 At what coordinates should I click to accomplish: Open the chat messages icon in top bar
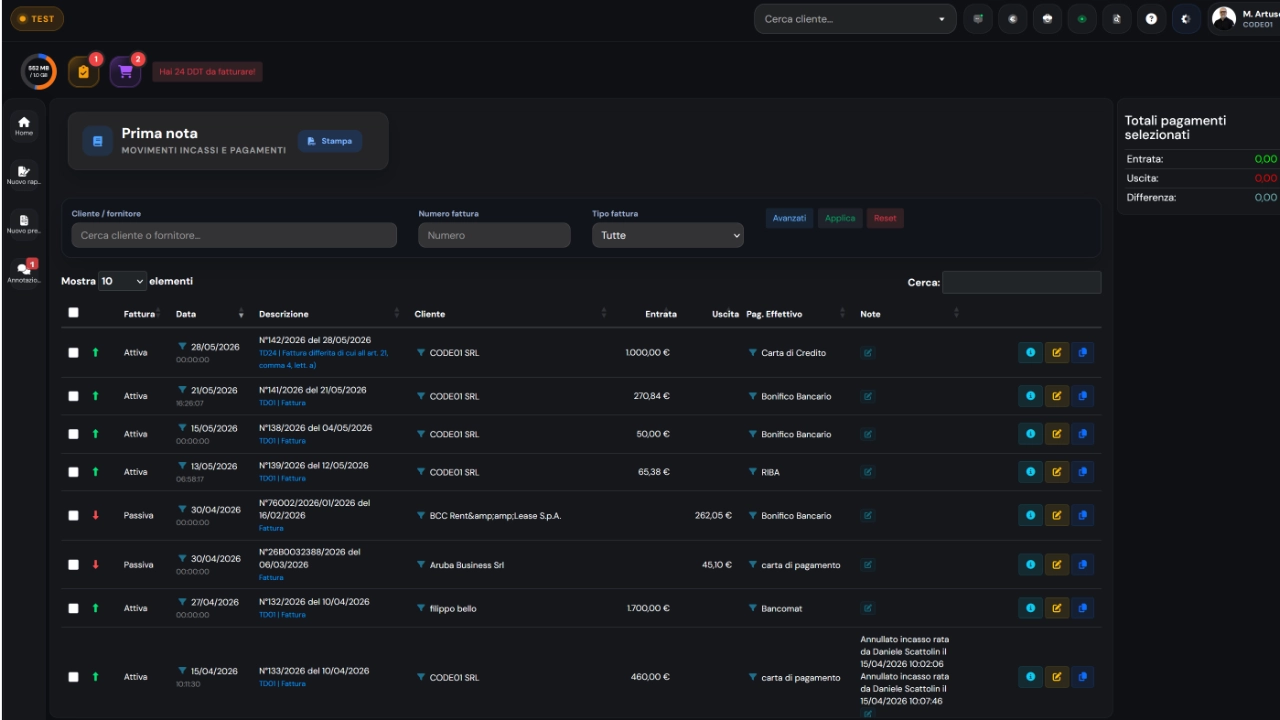pos(978,18)
